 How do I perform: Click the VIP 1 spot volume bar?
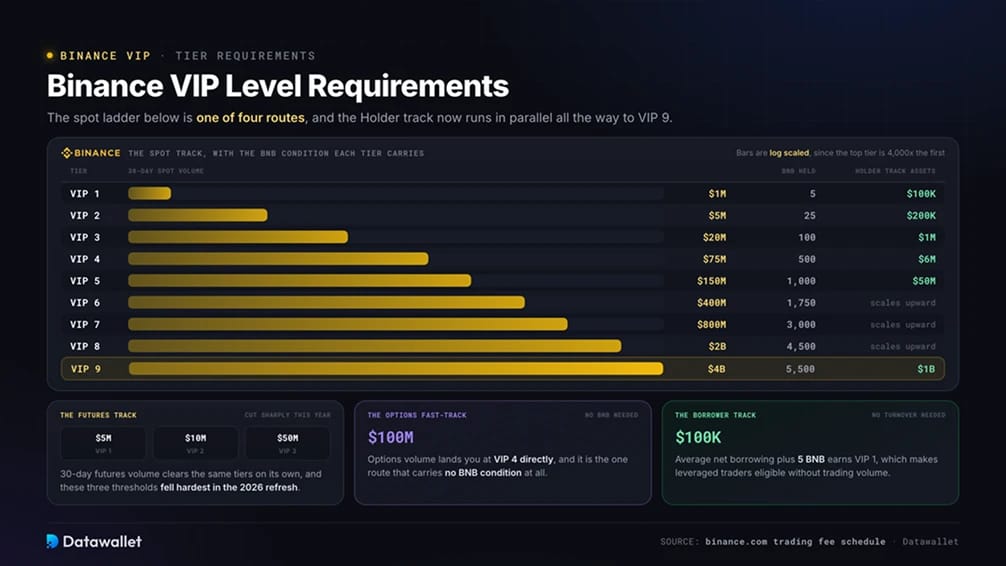tap(149, 194)
